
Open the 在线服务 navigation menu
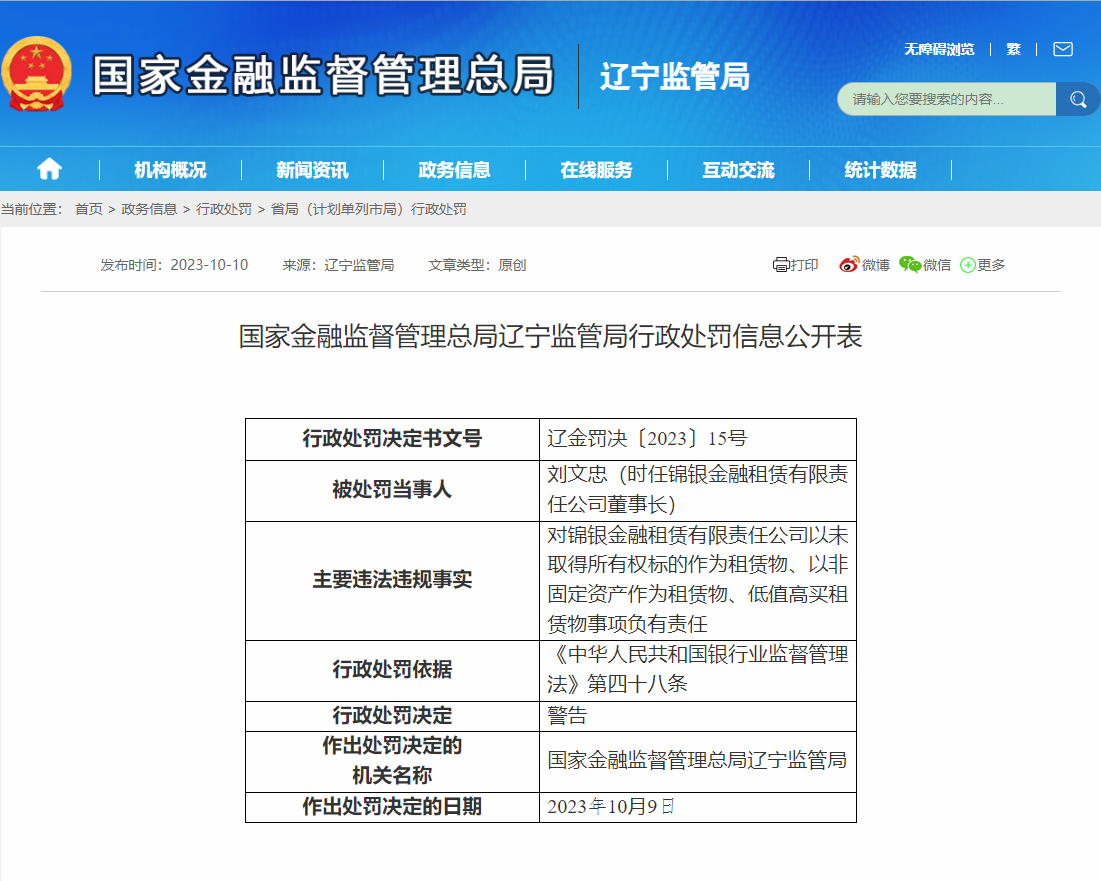point(596,170)
